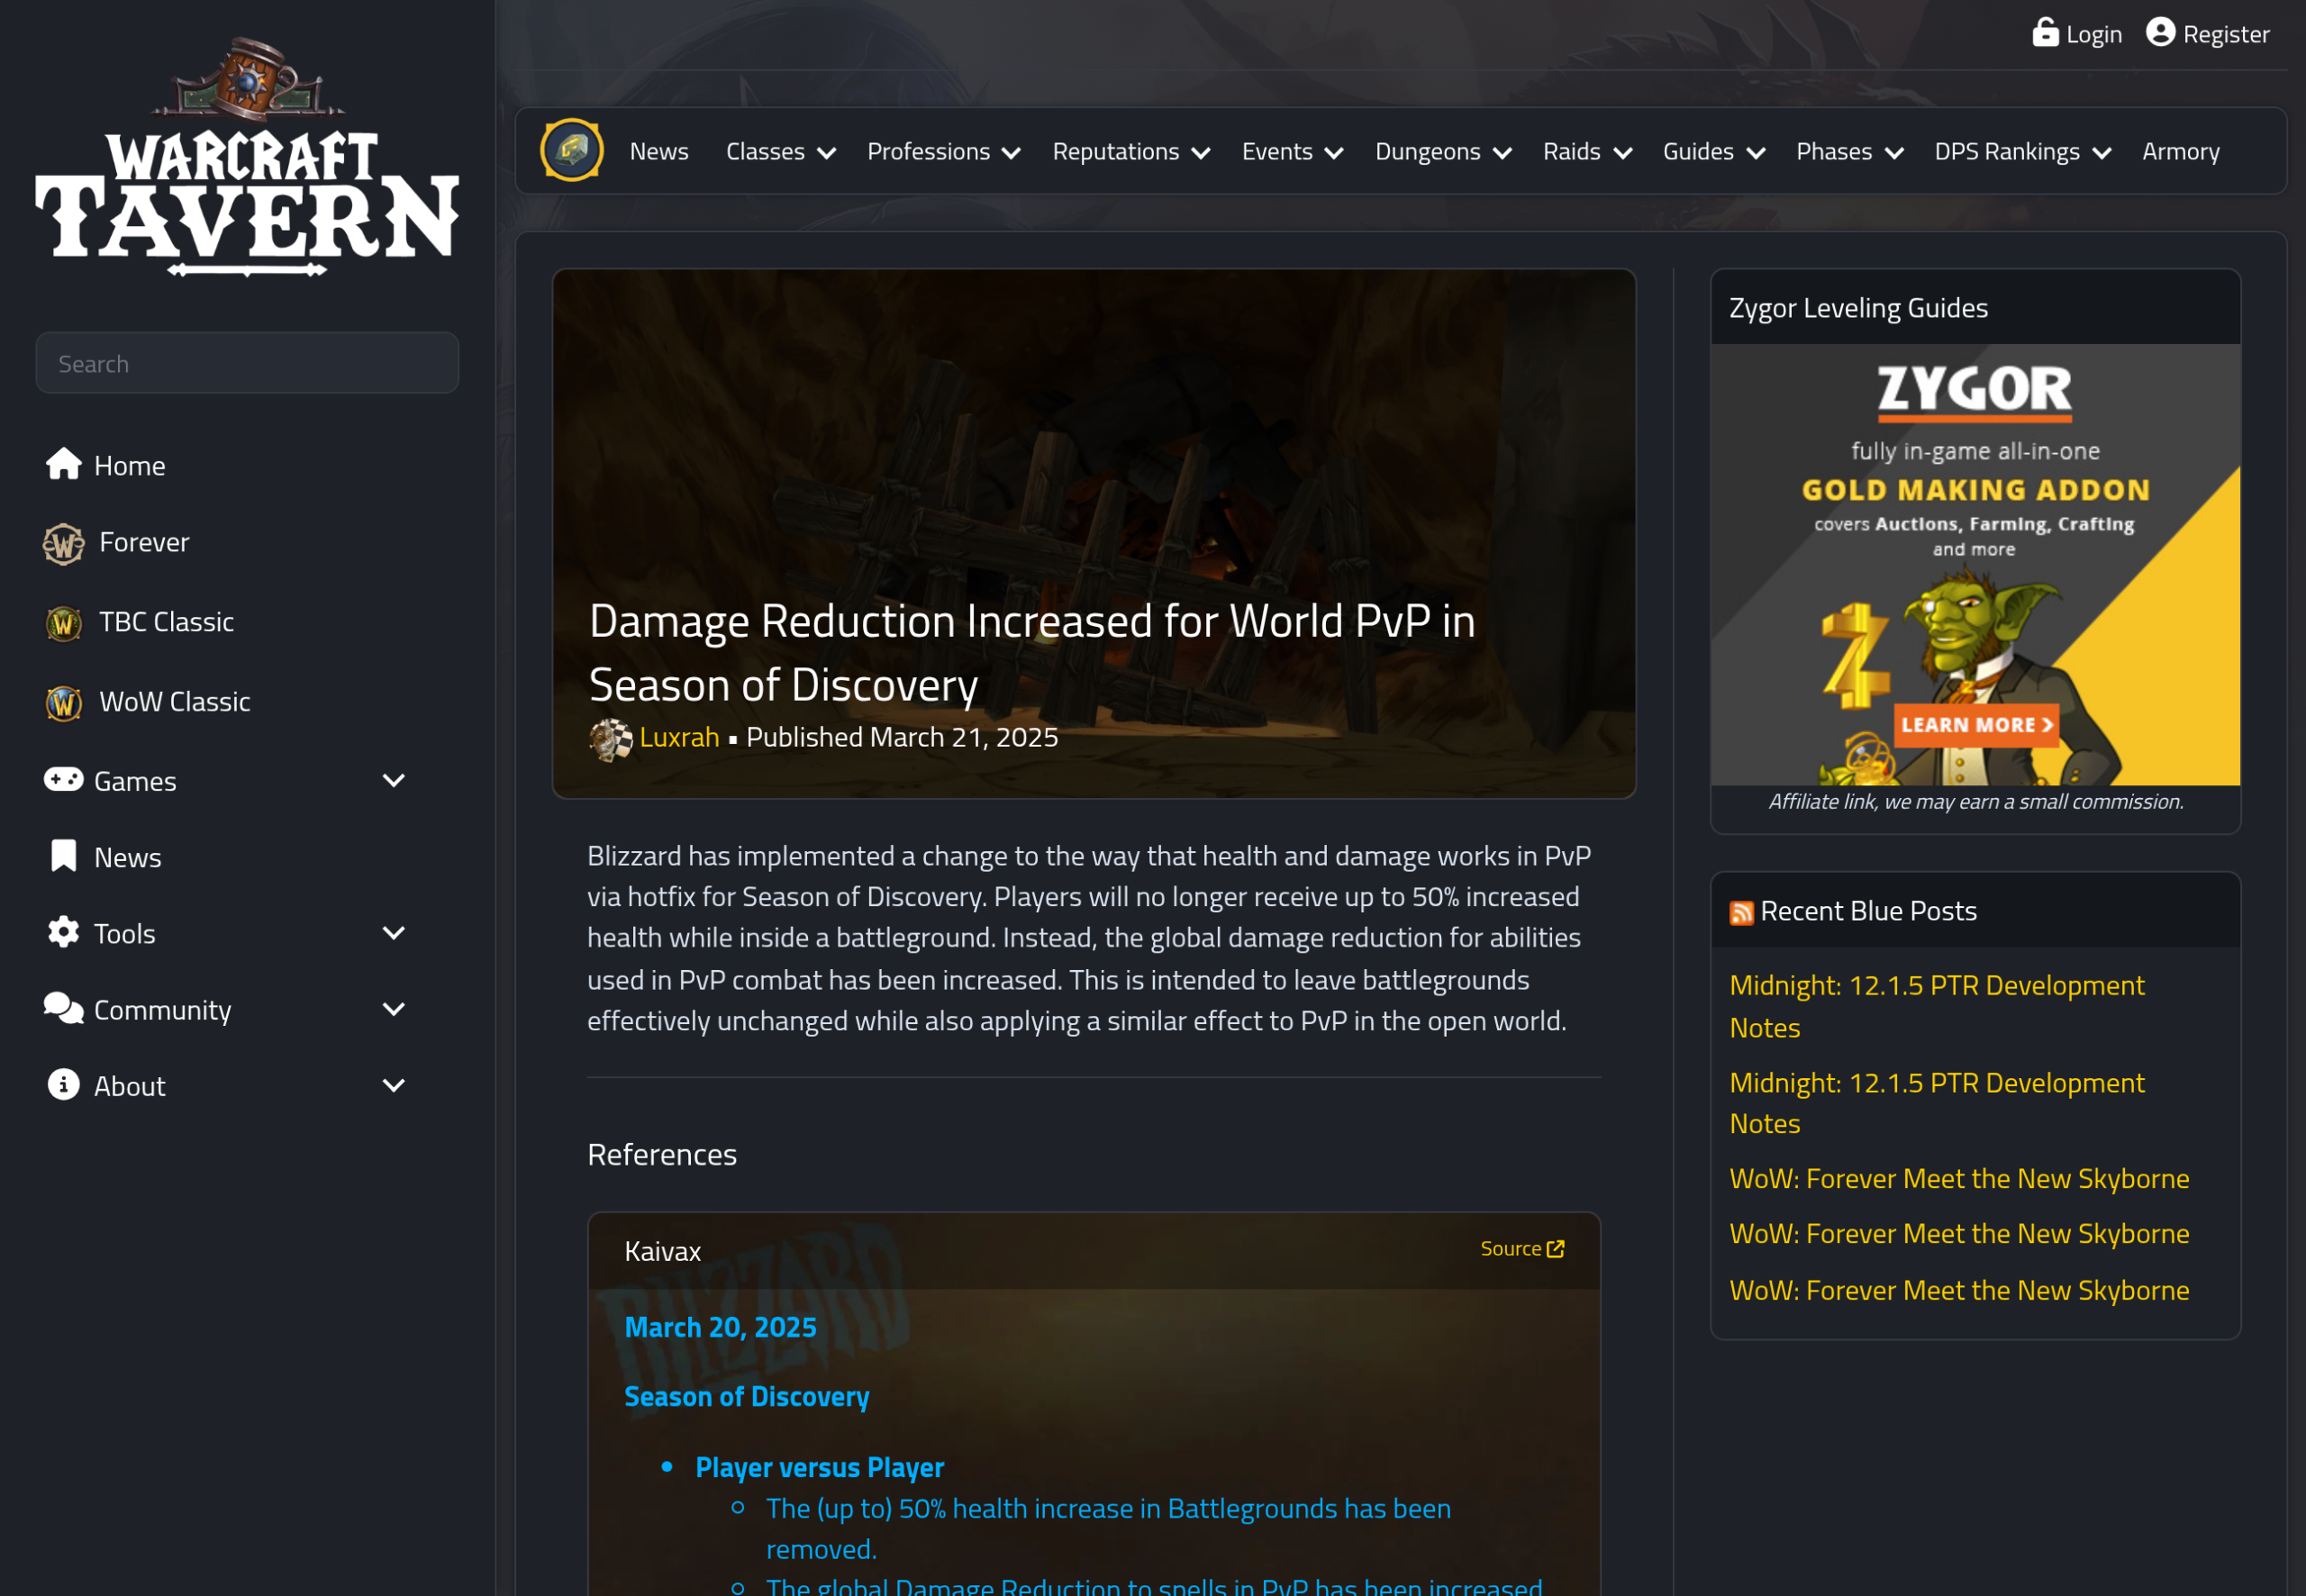Click the Games controller icon

tap(64, 779)
